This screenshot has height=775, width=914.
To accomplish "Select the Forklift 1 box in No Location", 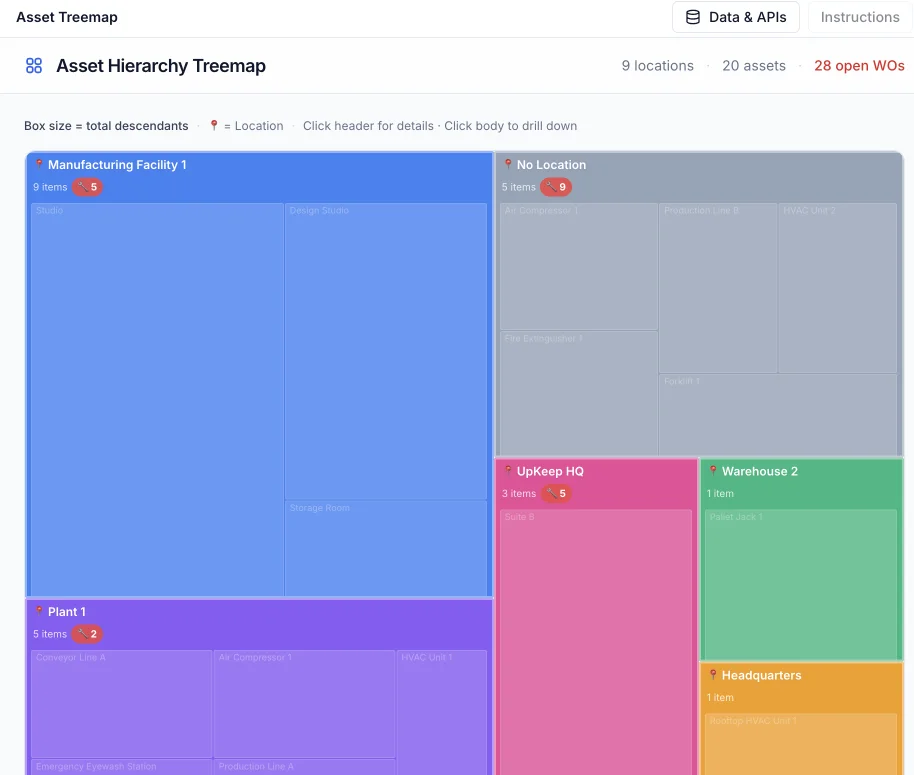I will (x=777, y=415).
